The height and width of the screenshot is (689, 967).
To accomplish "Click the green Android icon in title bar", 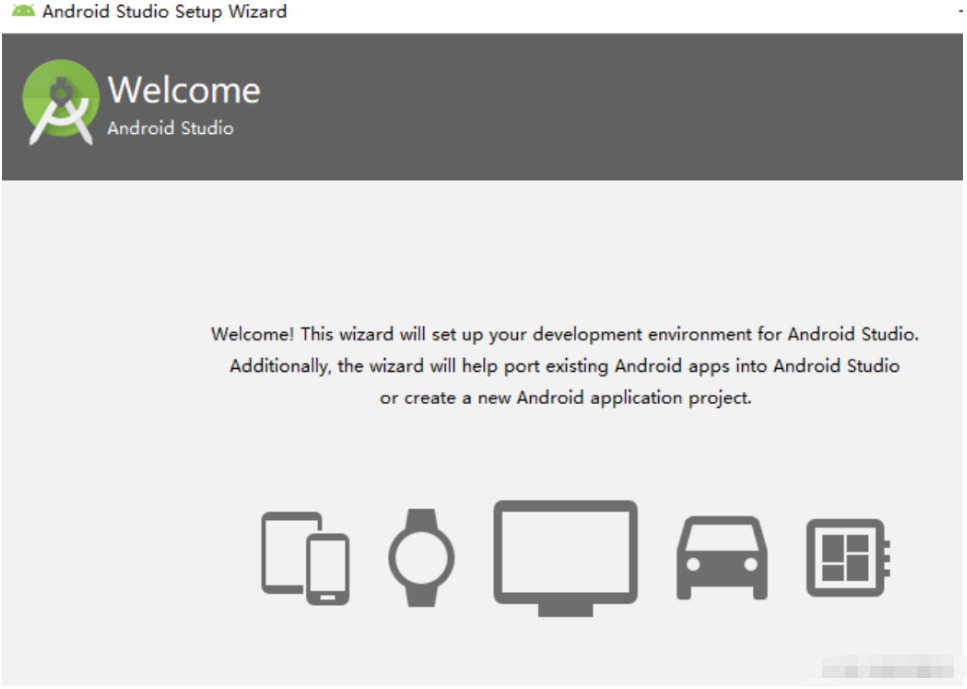I will click(x=22, y=12).
